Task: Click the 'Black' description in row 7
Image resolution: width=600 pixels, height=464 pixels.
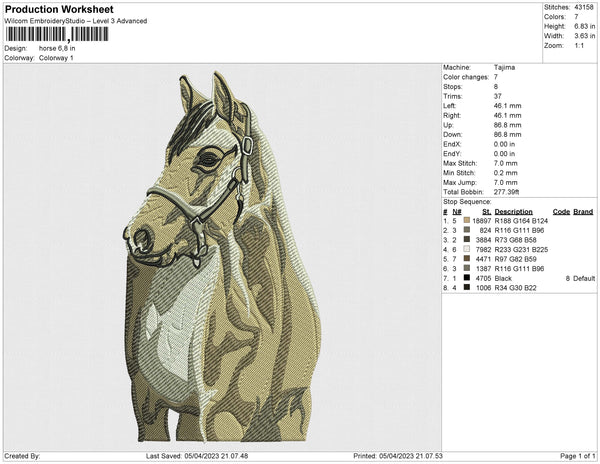Action: point(503,278)
